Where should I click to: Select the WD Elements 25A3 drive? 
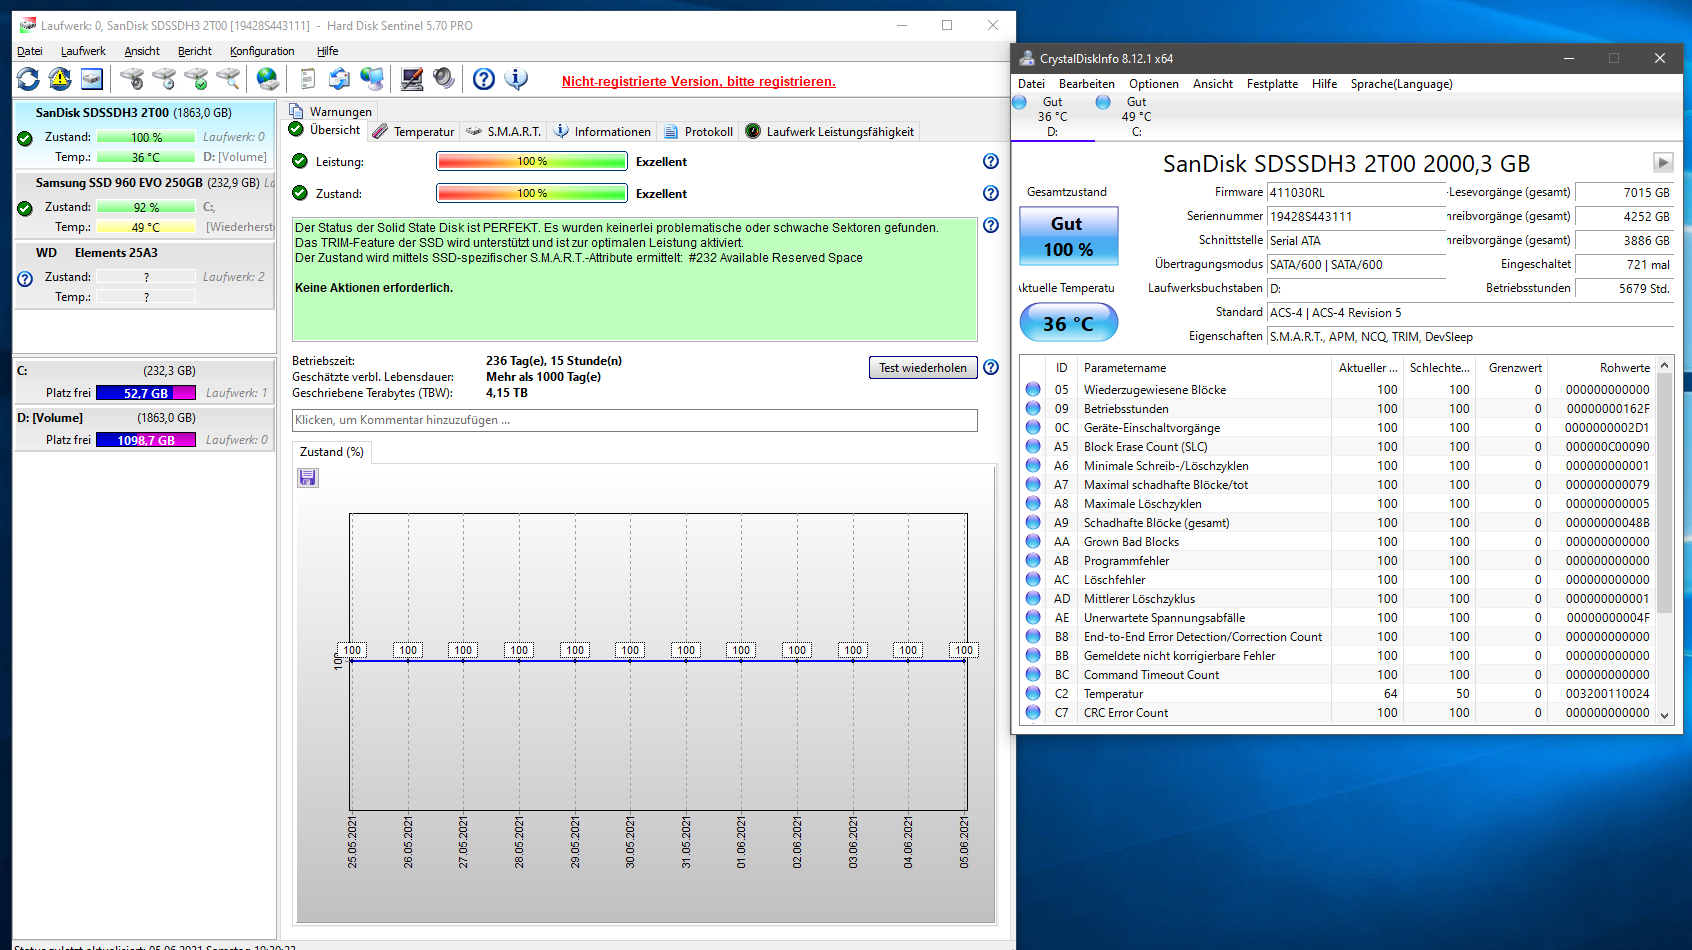click(145, 275)
